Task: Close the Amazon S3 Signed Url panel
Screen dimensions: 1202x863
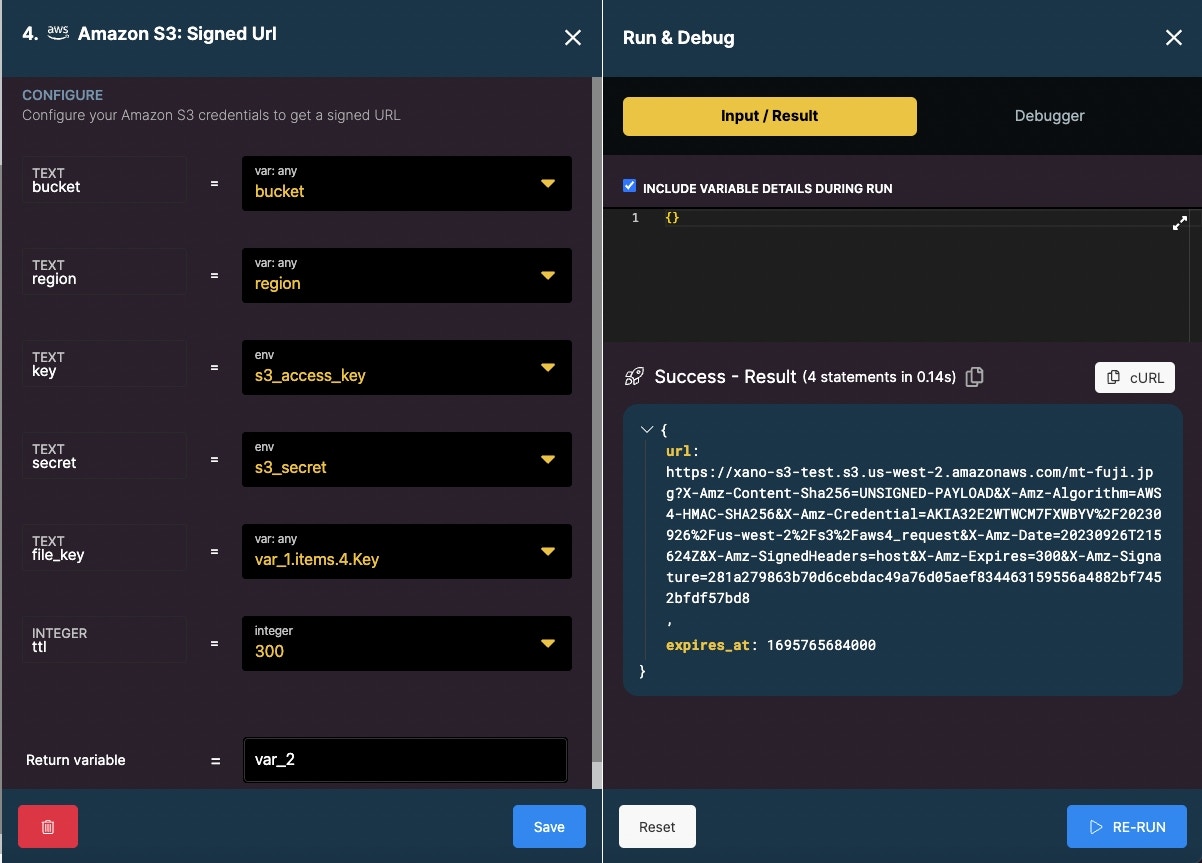Action: click(573, 38)
